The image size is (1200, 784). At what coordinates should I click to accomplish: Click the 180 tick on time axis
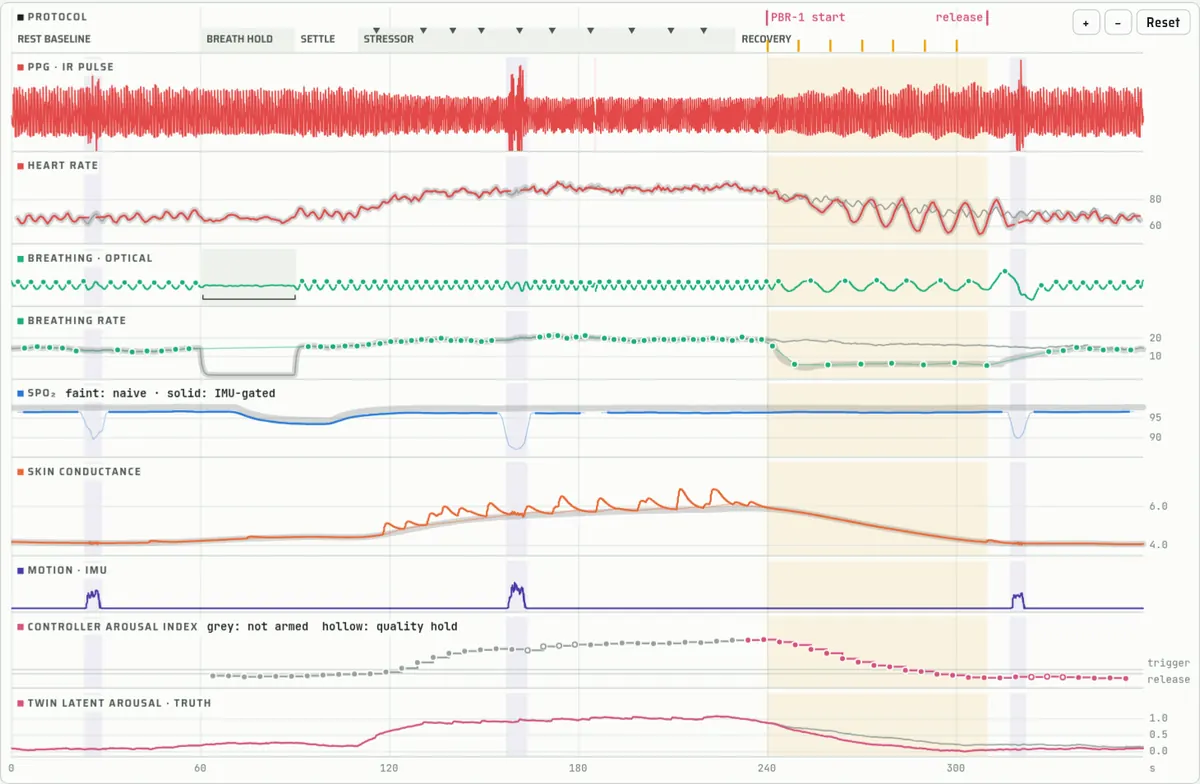click(578, 767)
